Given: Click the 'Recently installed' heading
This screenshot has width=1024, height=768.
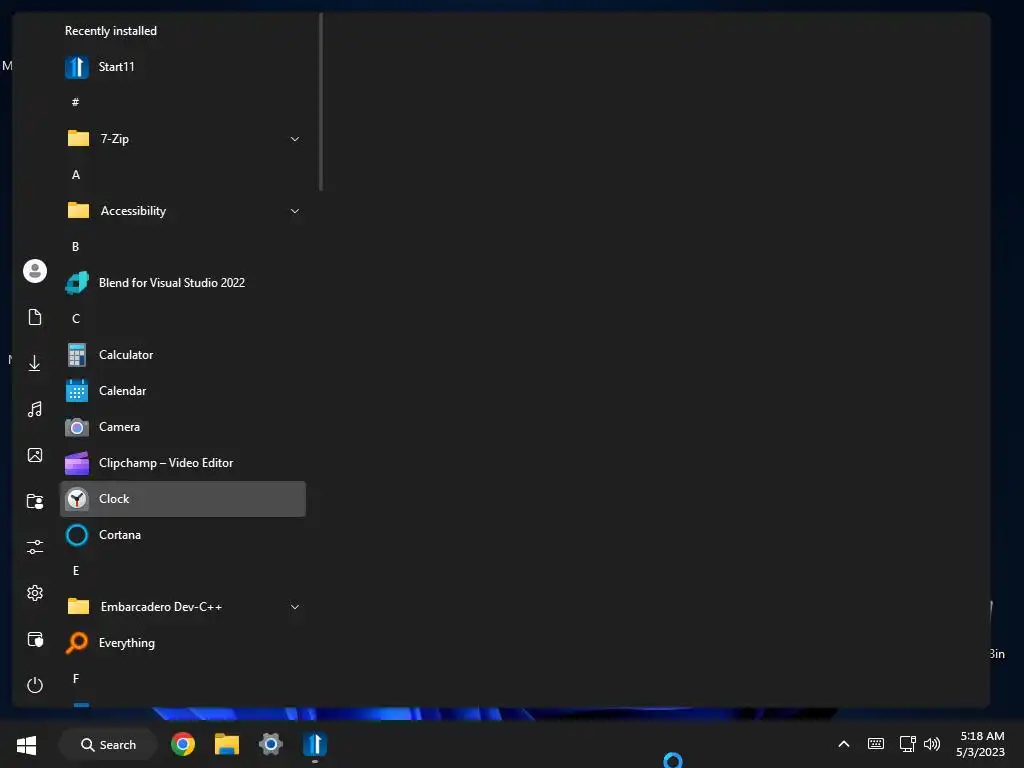Looking at the screenshot, I should coord(111,31).
